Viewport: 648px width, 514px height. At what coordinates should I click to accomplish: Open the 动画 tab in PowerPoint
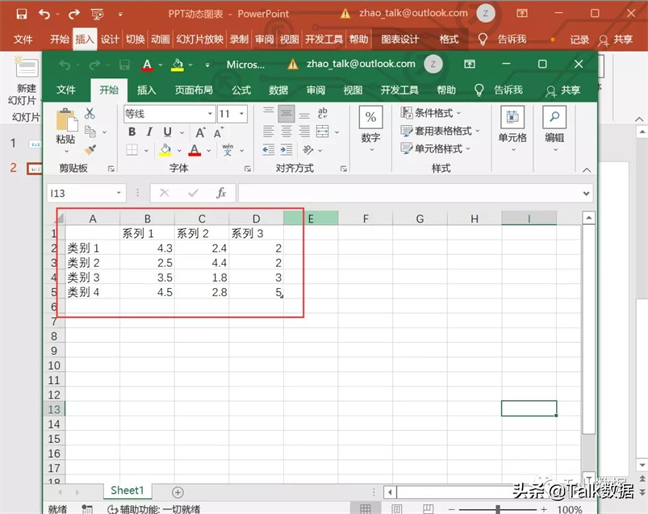[x=160, y=39]
